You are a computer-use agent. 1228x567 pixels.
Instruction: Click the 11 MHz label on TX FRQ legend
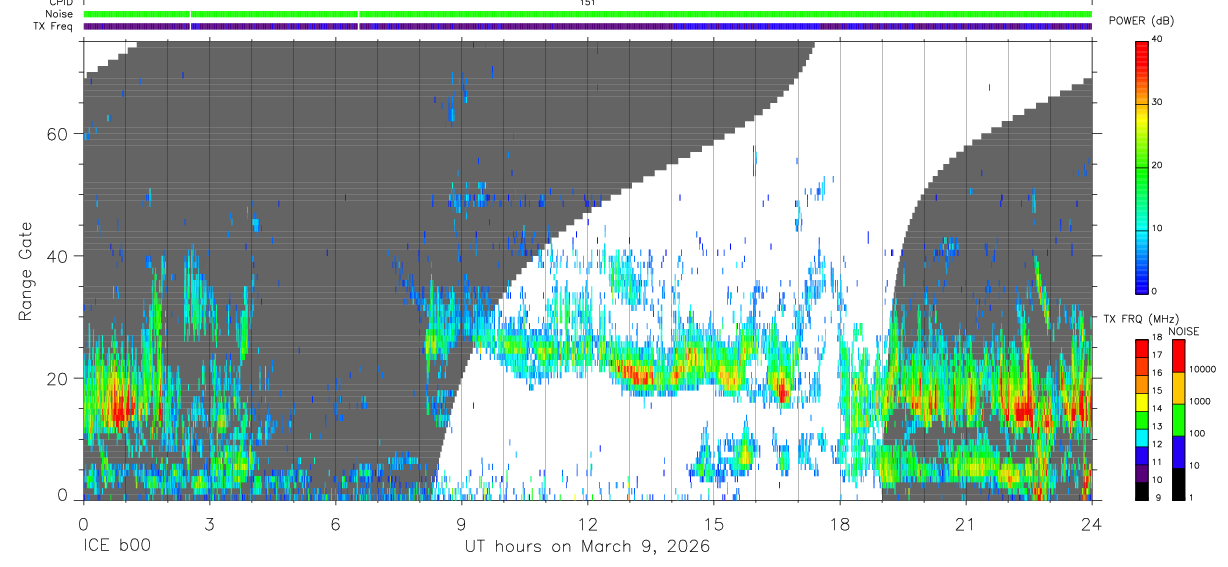coord(1157,462)
